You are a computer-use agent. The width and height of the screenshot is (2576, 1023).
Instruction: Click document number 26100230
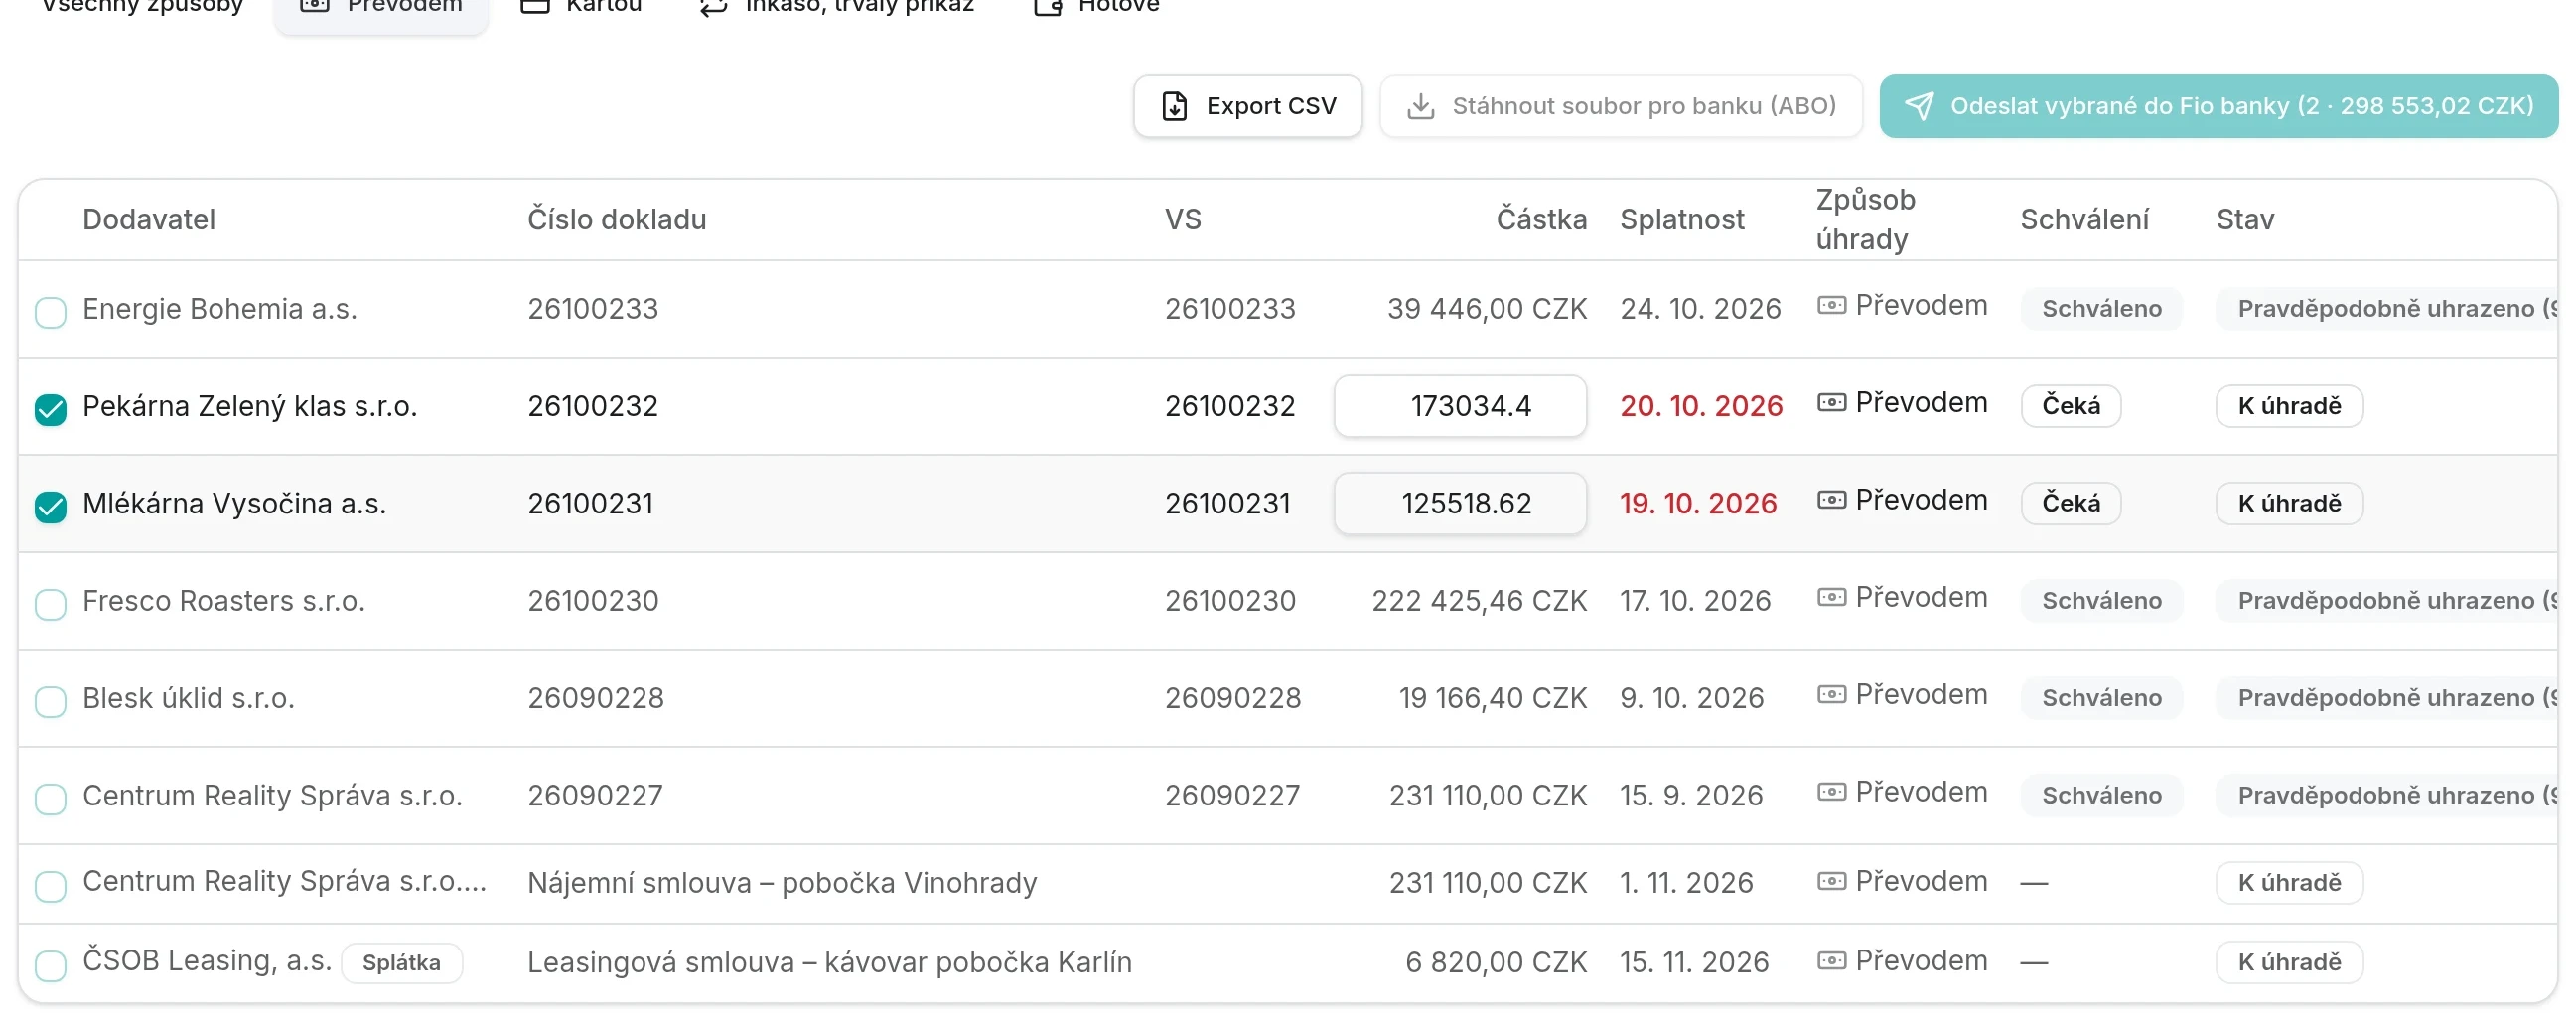click(593, 600)
